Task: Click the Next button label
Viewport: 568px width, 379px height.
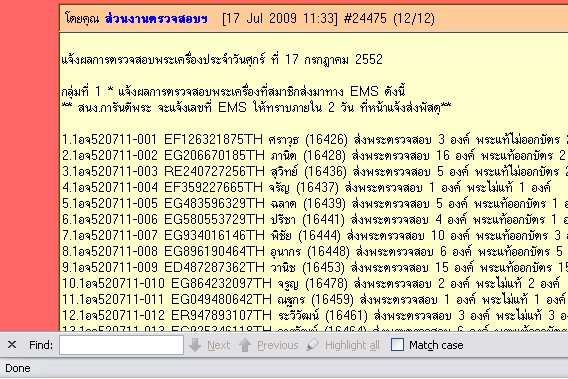Action: [x=219, y=345]
